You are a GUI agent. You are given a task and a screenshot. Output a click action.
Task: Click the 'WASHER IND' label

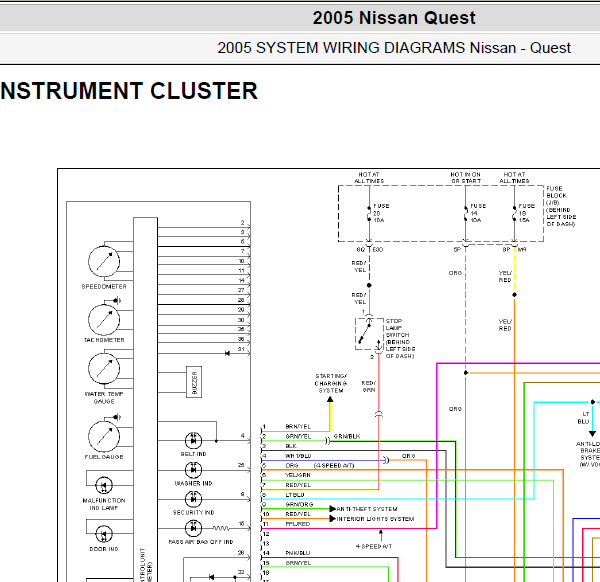[x=193, y=483]
